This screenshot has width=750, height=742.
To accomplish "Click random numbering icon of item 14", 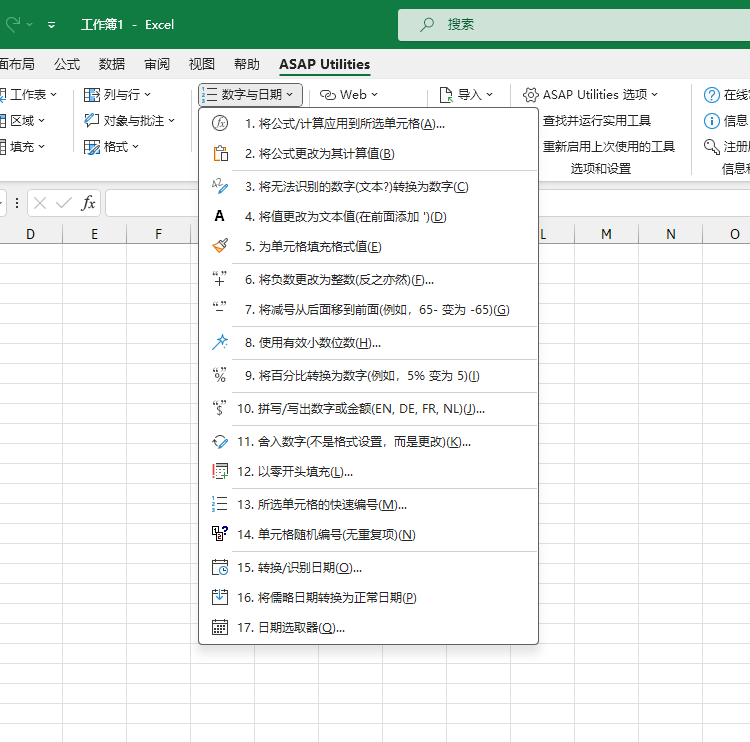I will click(x=220, y=534).
